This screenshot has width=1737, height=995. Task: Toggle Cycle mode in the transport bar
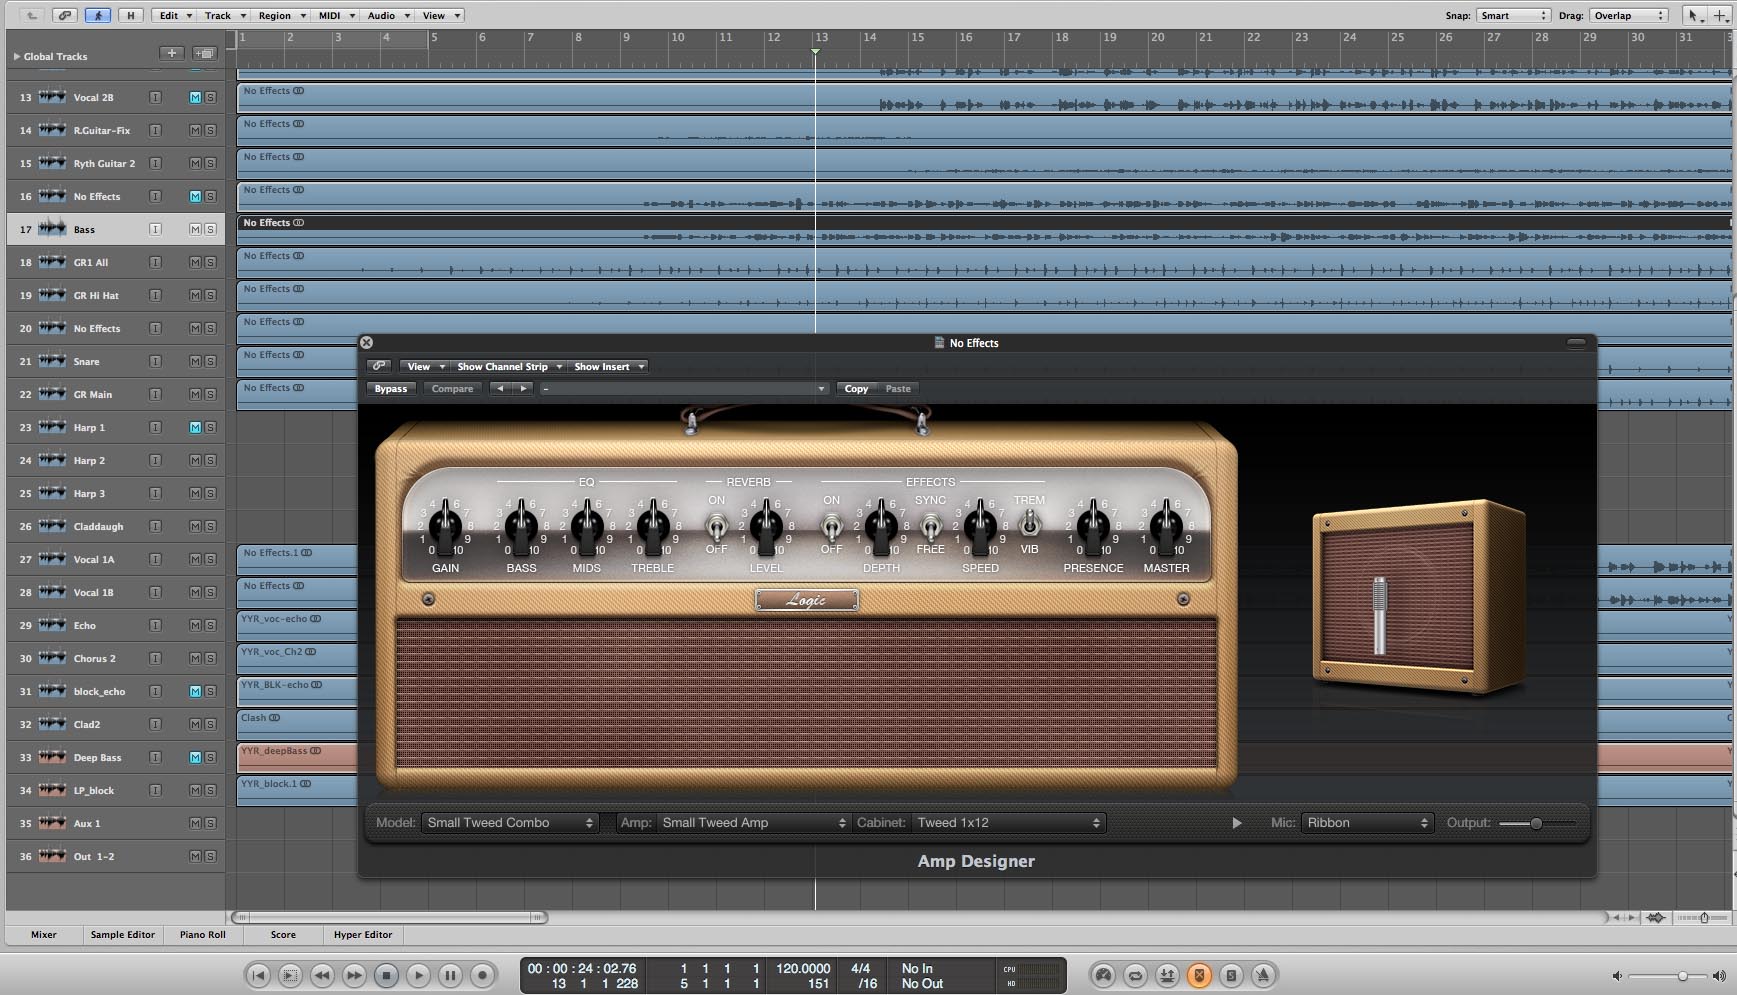coord(1135,975)
